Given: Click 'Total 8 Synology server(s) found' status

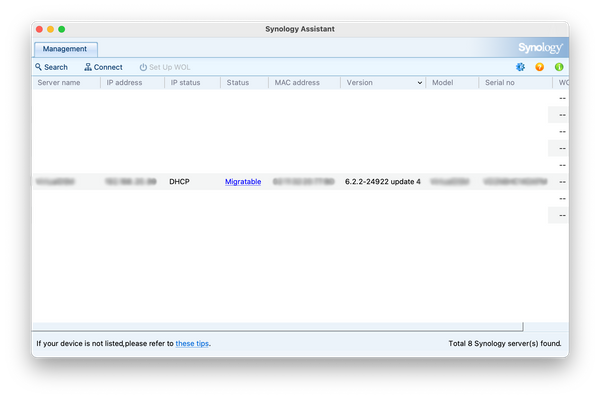Looking at the screenshot, I should [505, 344].
